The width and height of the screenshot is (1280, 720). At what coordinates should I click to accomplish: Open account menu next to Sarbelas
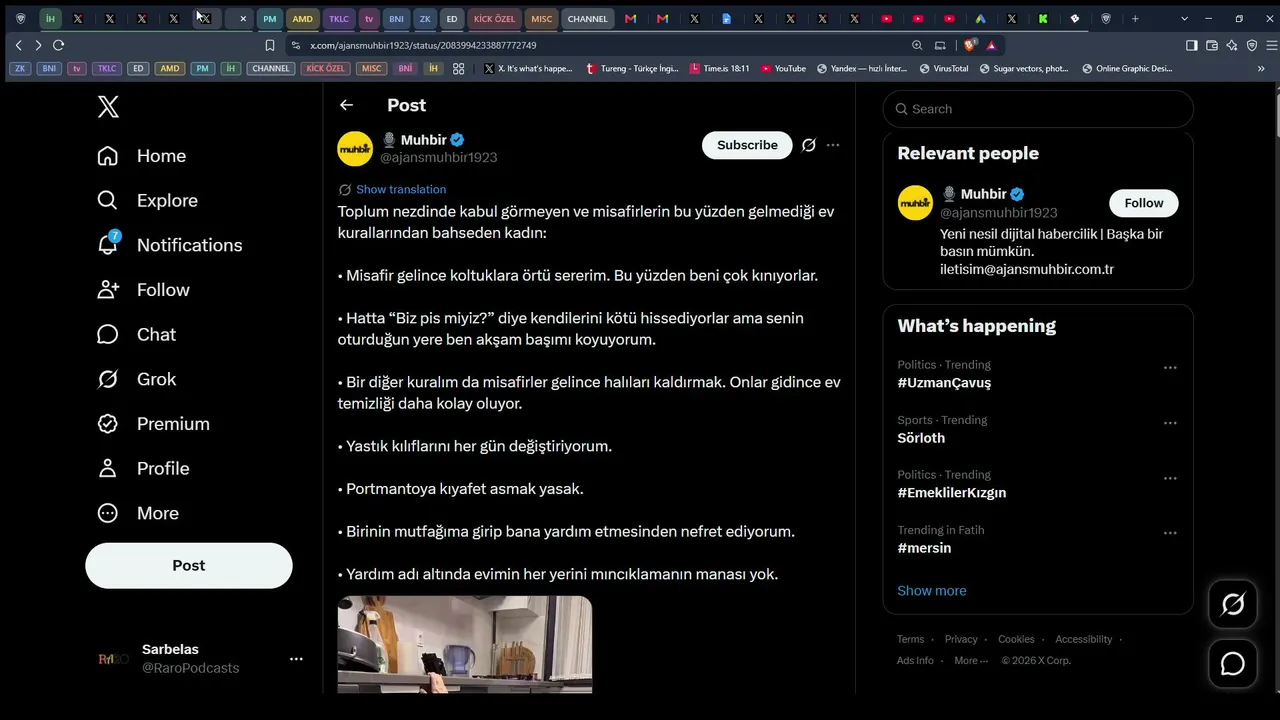coord(296,659)
